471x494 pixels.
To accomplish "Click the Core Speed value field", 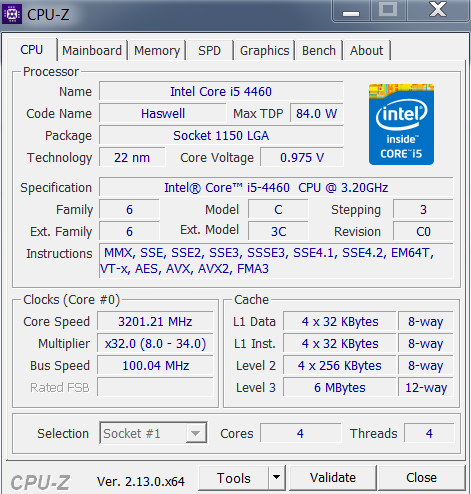I will tap(155, 322).
